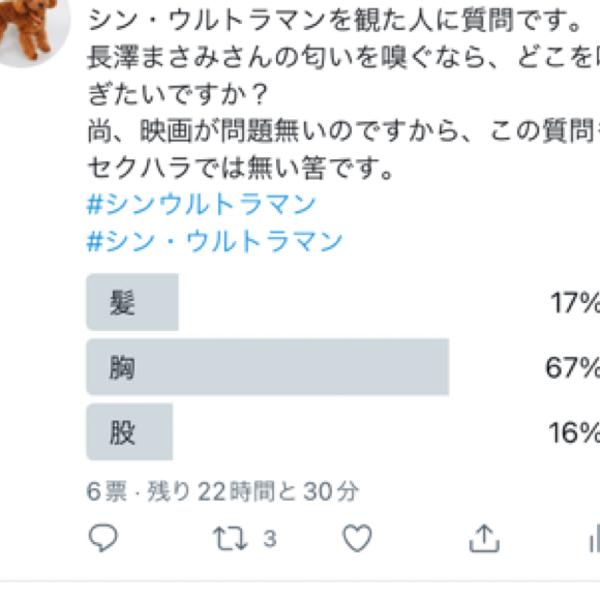This screenshot has height=600, width=600.
Task: Click the line reading セクハラでは無い筈です
Action: [x=240, y=168]
